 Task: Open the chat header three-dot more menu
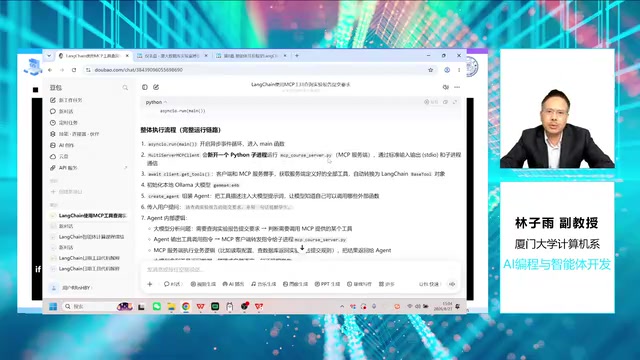457,87
